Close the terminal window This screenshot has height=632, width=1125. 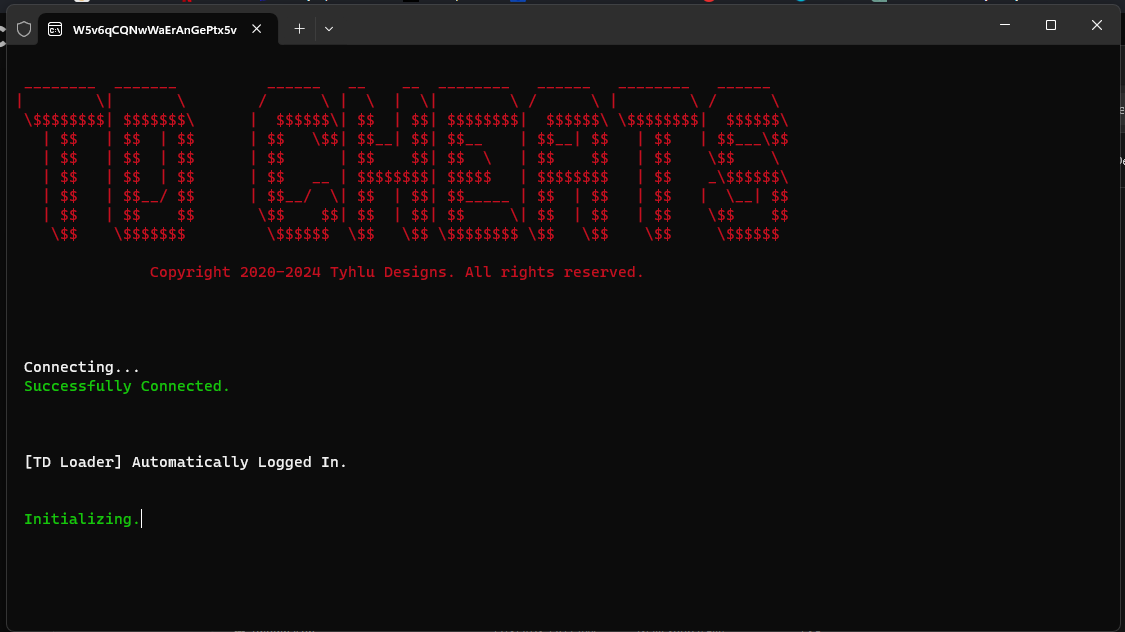point(1097,25)
